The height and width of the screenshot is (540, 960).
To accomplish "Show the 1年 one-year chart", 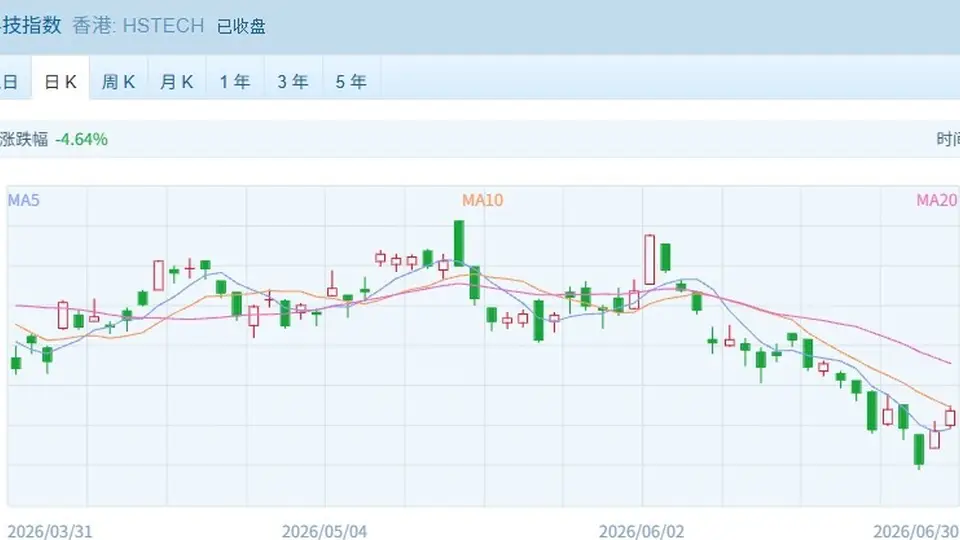I will pyautogui.click(x=235, y=81).
